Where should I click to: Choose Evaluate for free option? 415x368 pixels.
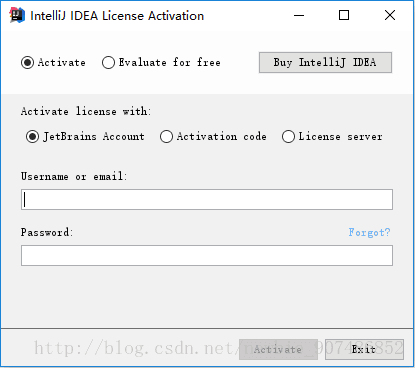click(161, 62)
